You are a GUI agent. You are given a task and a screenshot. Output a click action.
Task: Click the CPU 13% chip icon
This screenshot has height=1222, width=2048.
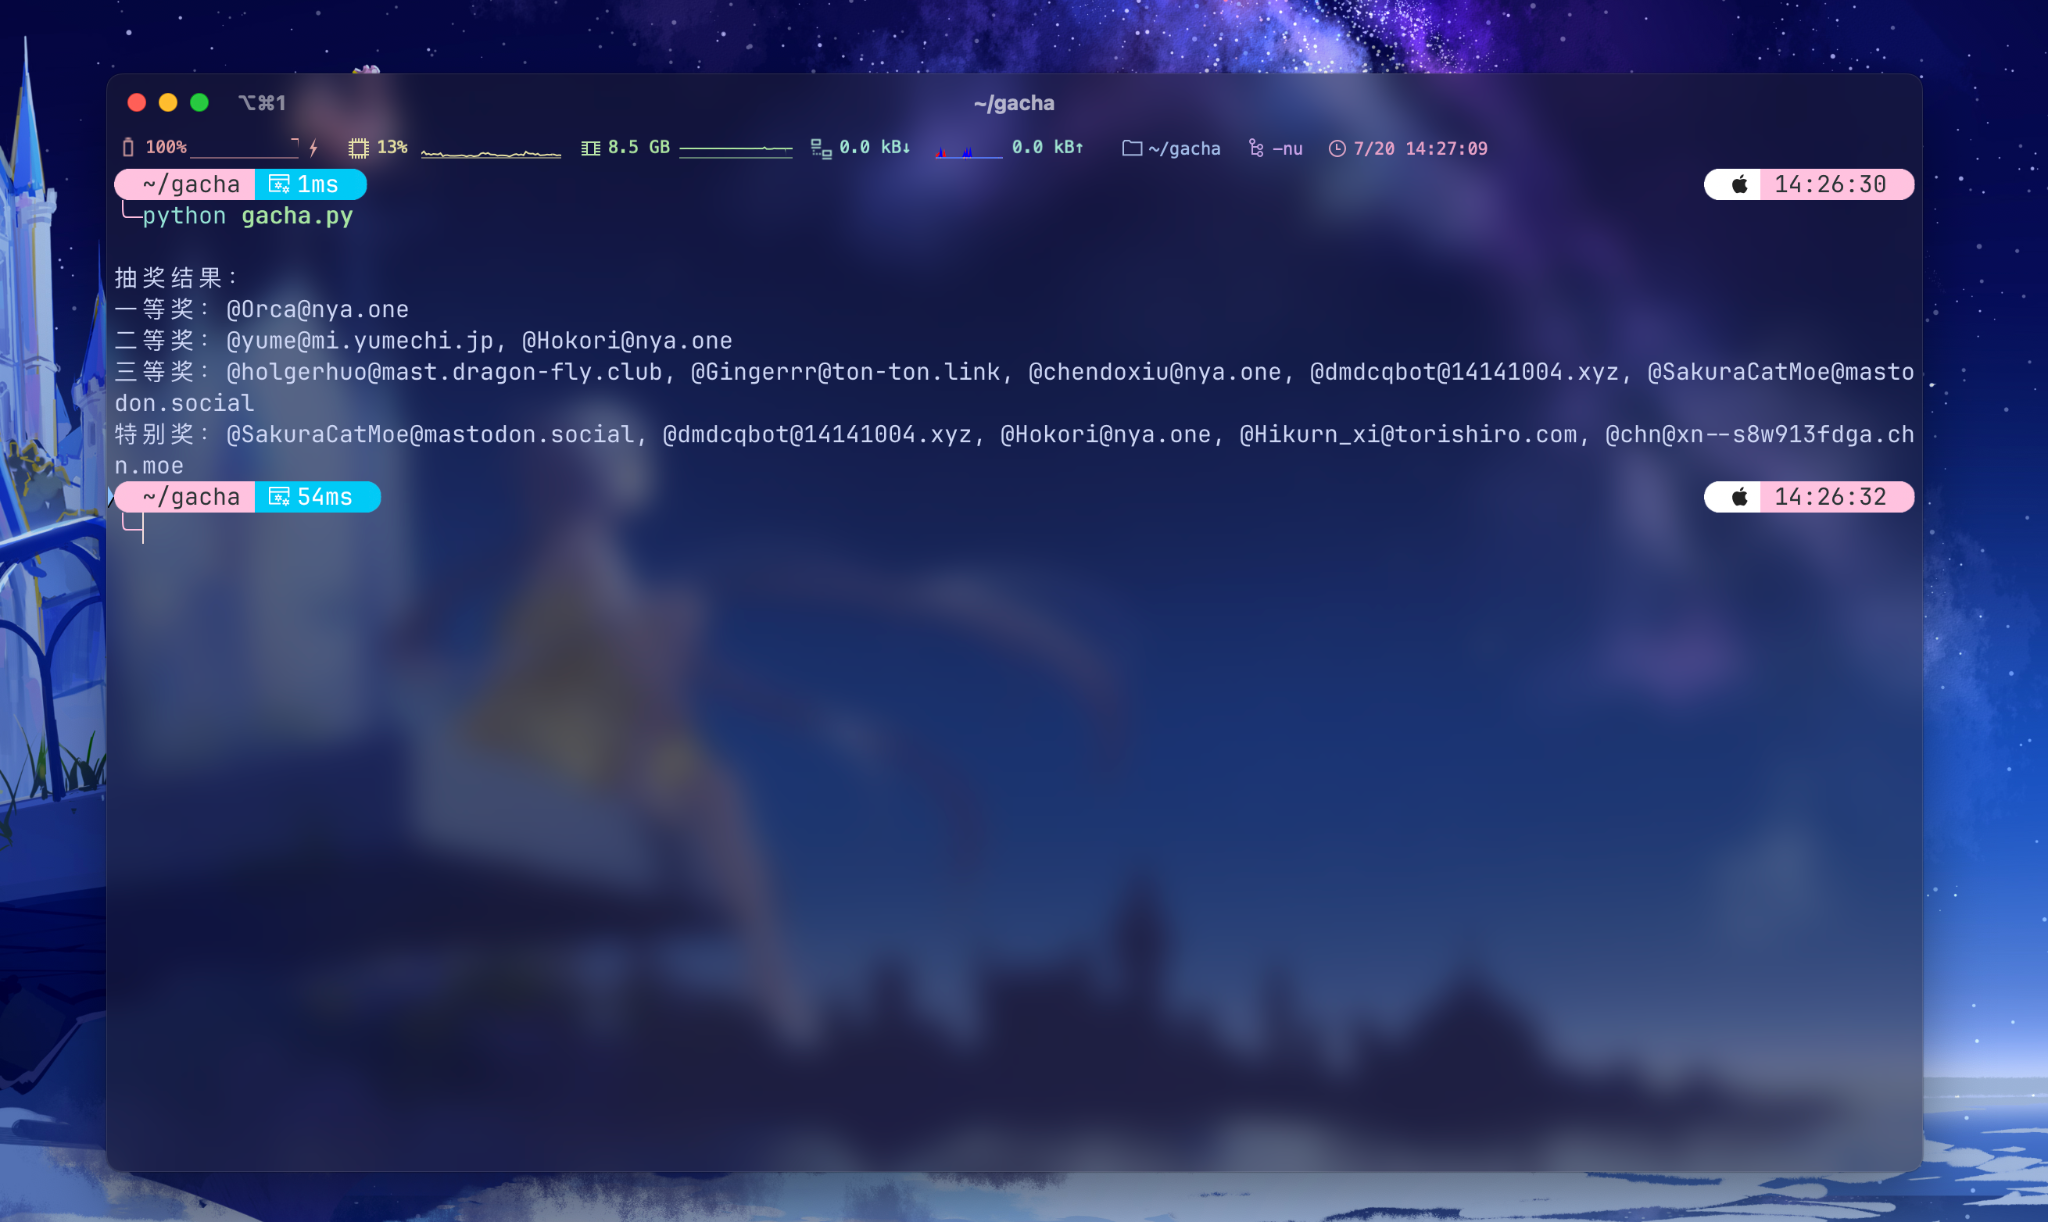tap(356, 147)
